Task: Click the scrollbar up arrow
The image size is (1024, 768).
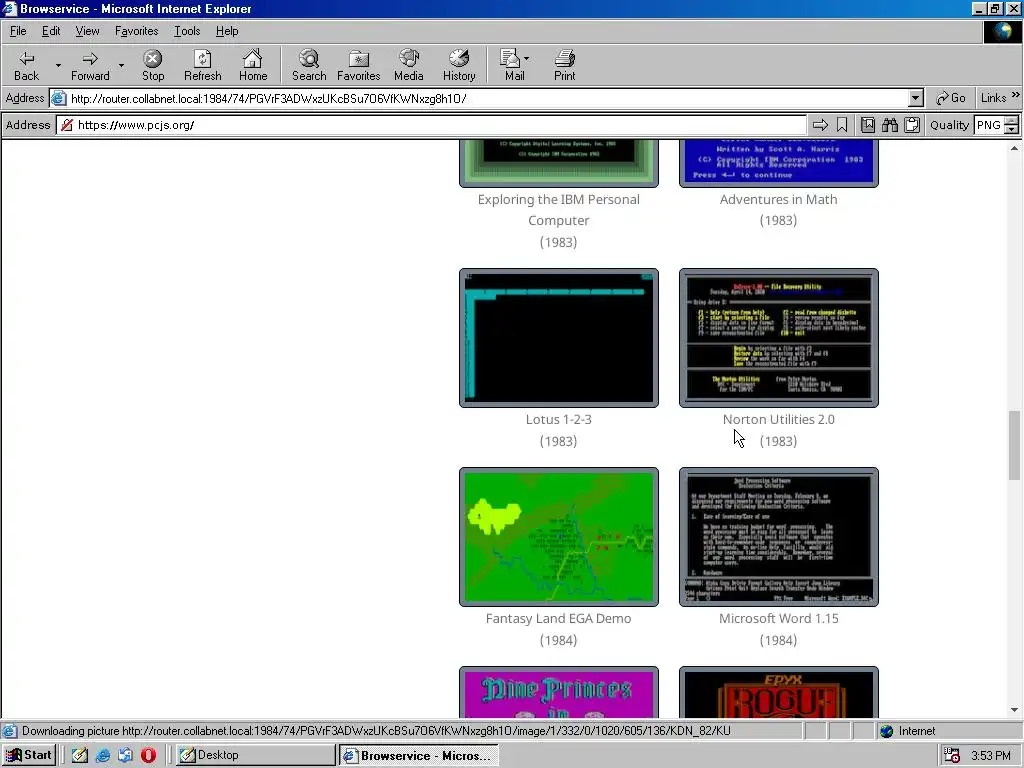Action: pos(1014,148)
